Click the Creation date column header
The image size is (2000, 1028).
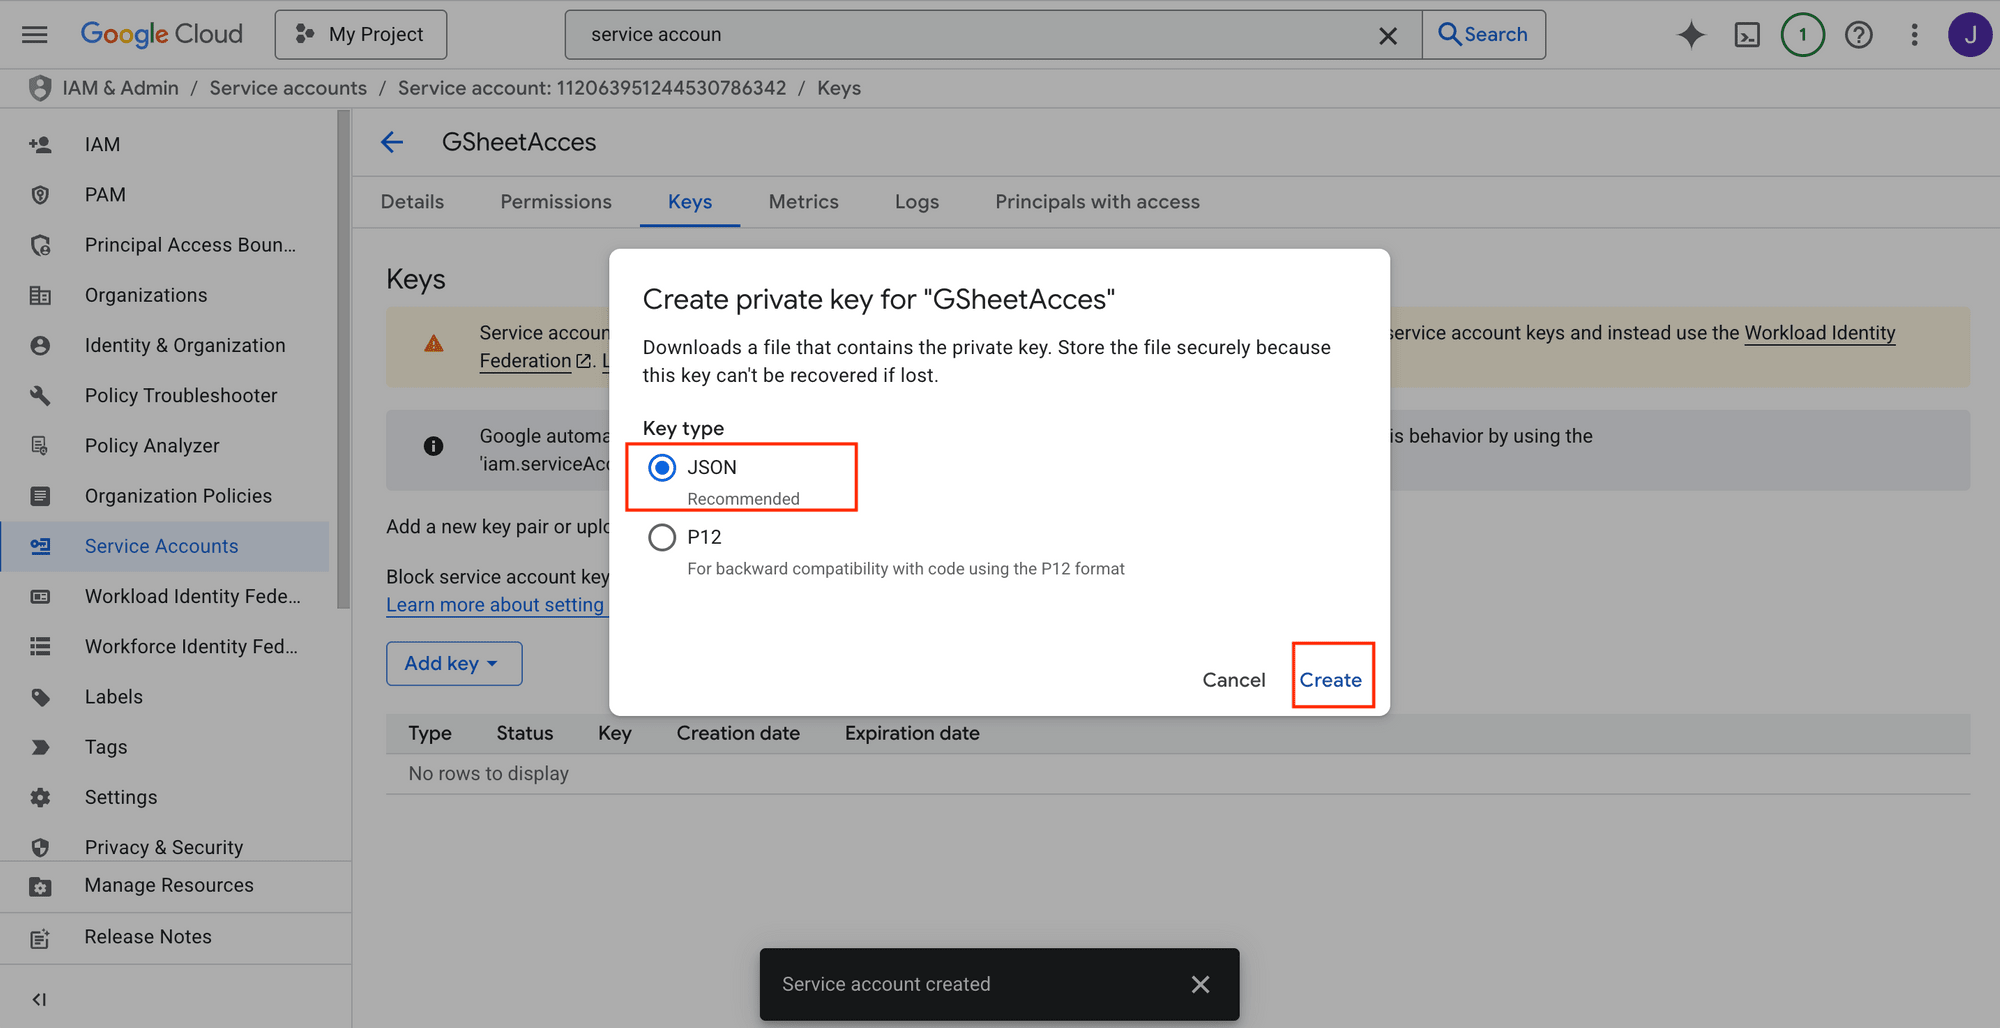738,733
